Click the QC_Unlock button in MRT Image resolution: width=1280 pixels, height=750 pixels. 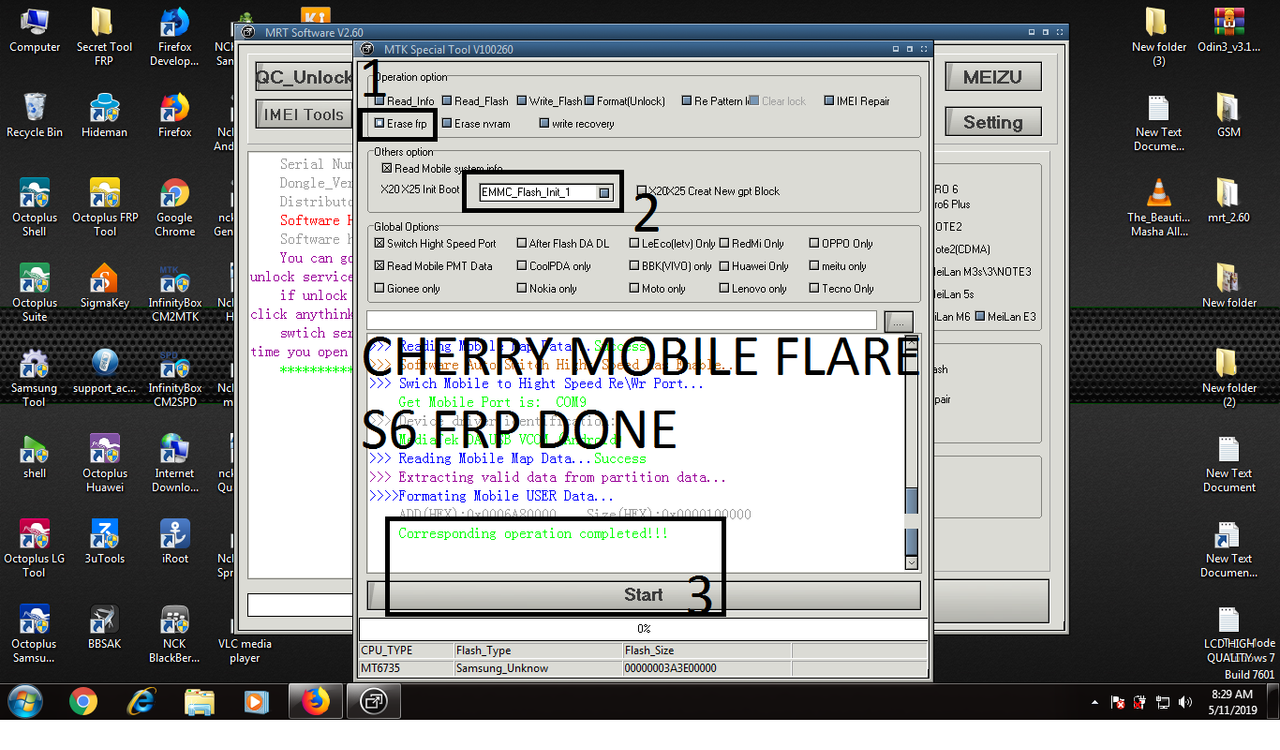[304, 77]
